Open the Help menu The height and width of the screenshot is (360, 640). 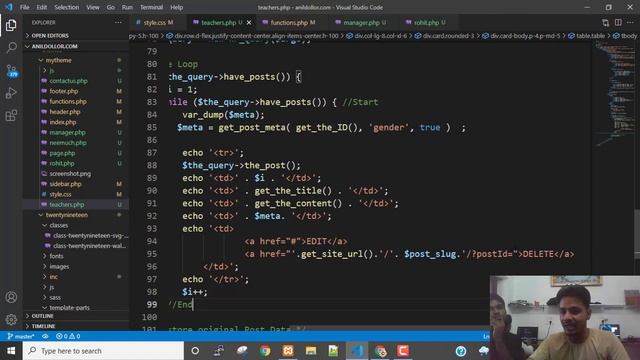click(176, 7)
